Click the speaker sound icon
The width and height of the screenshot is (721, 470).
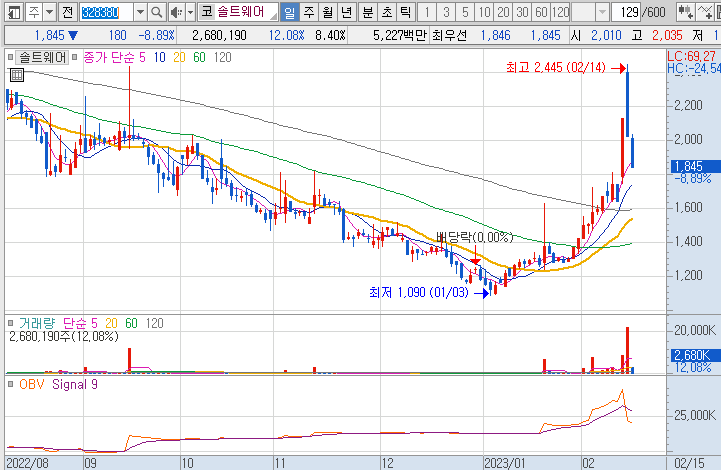pos(176,12)
